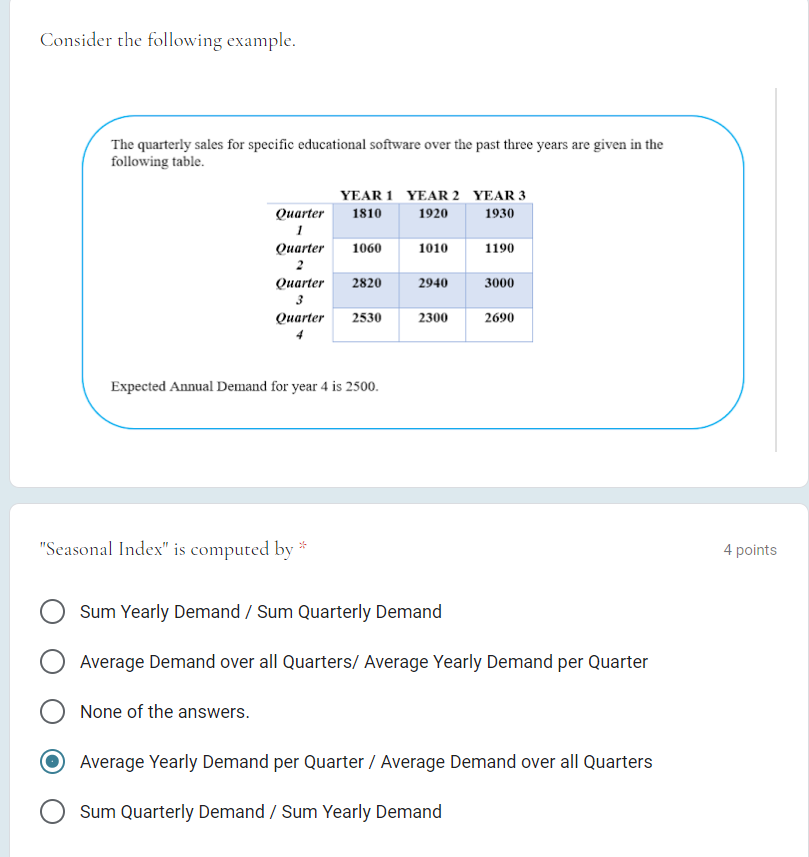The height and width of the screenshot is (857, 809).
Task: Click the vertical scrollbar on the right
Action: [777, 270]
